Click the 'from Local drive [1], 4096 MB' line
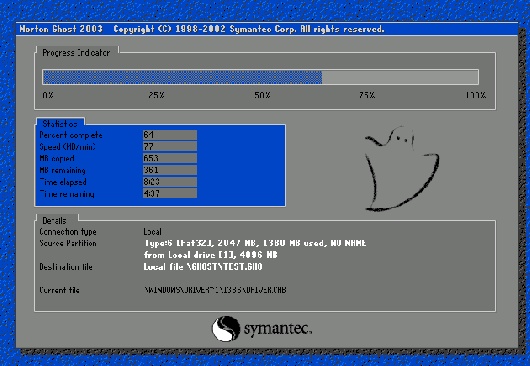The height and width of the screenshot is (366, 530). point(211,255)
